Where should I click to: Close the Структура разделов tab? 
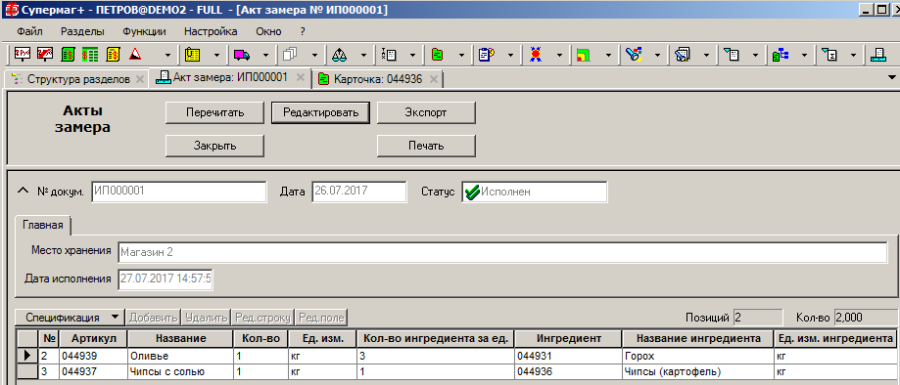(139, 80)
